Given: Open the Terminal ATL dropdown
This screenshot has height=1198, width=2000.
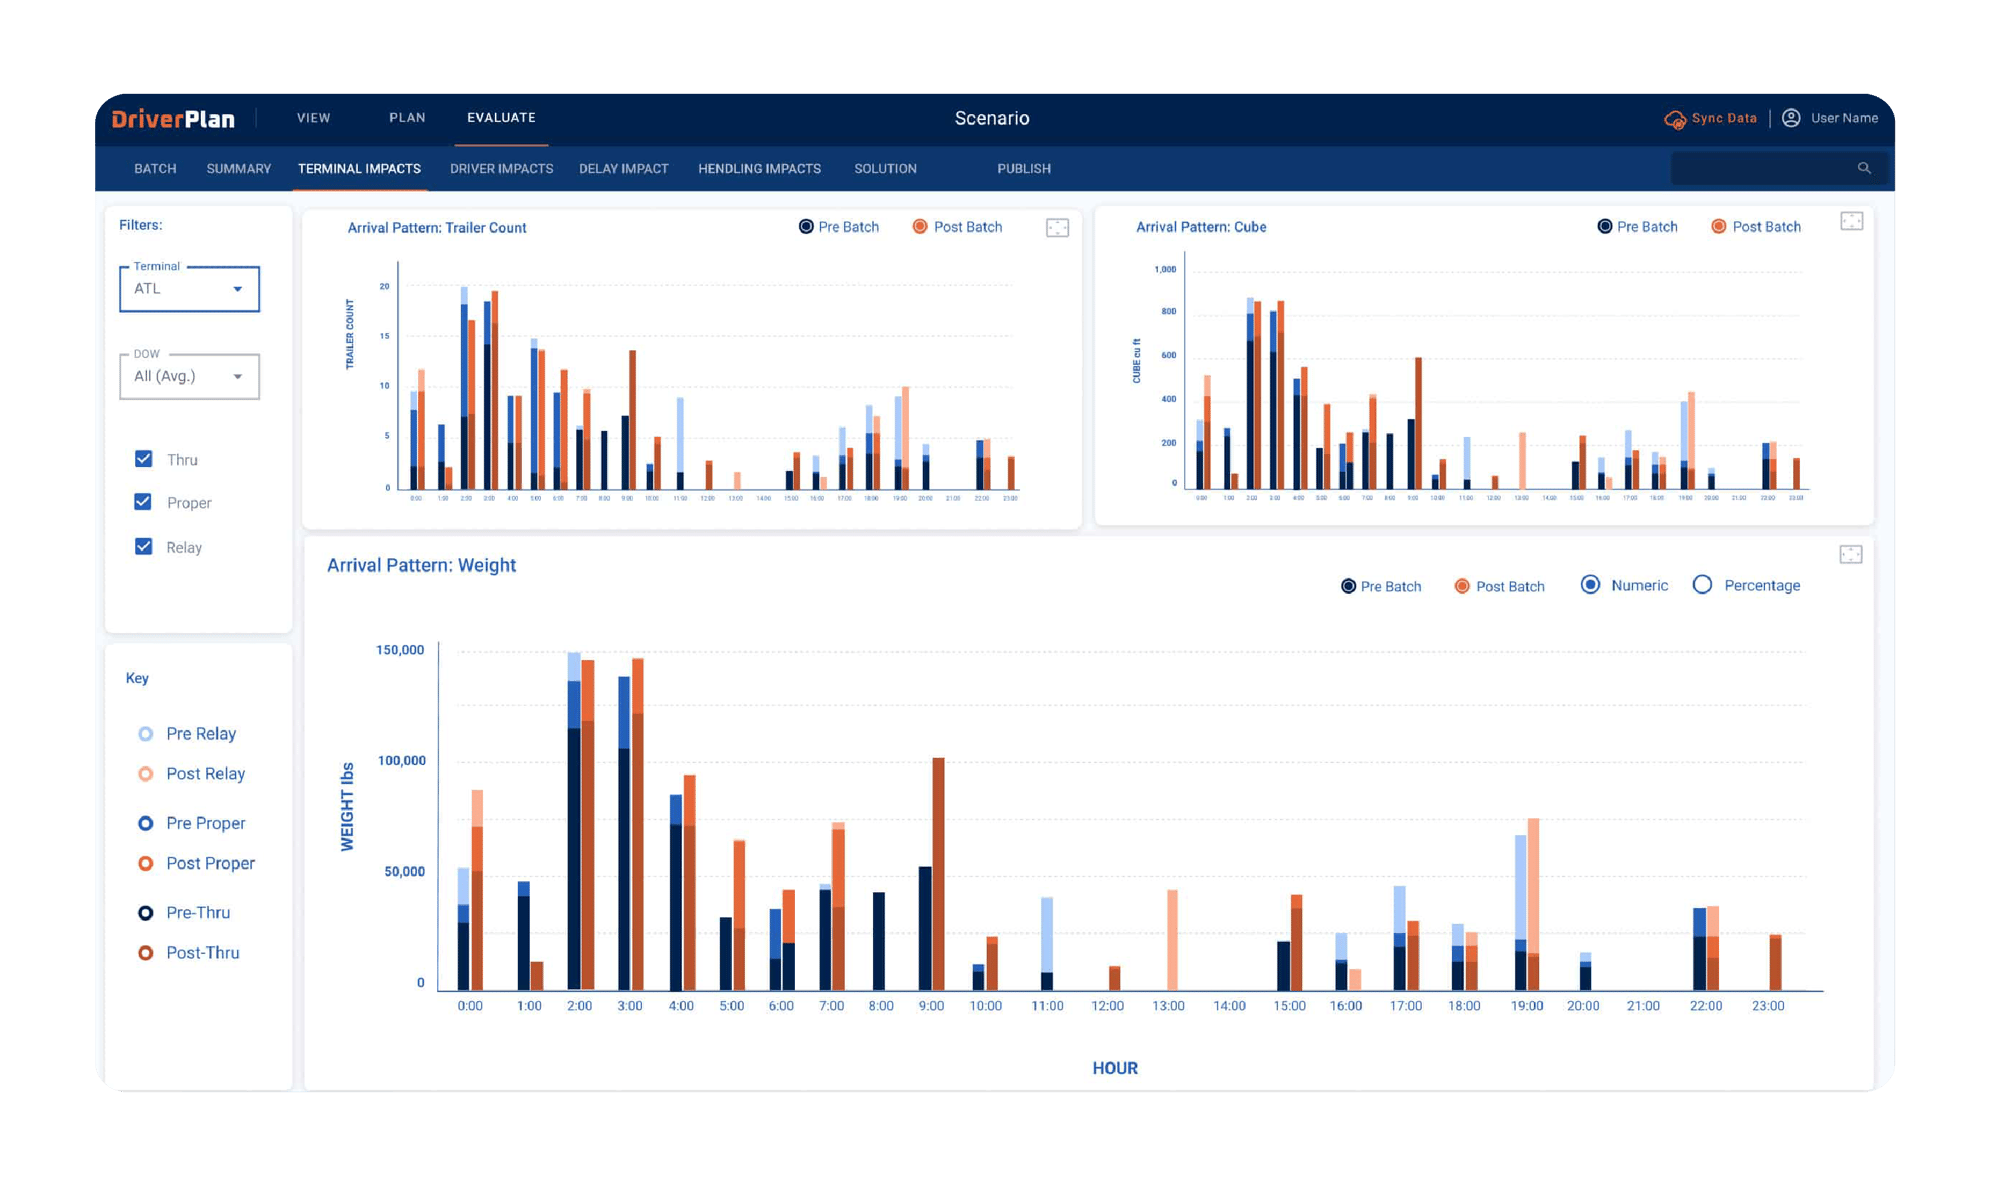Looking at the screenshot, I should point(189,289).
